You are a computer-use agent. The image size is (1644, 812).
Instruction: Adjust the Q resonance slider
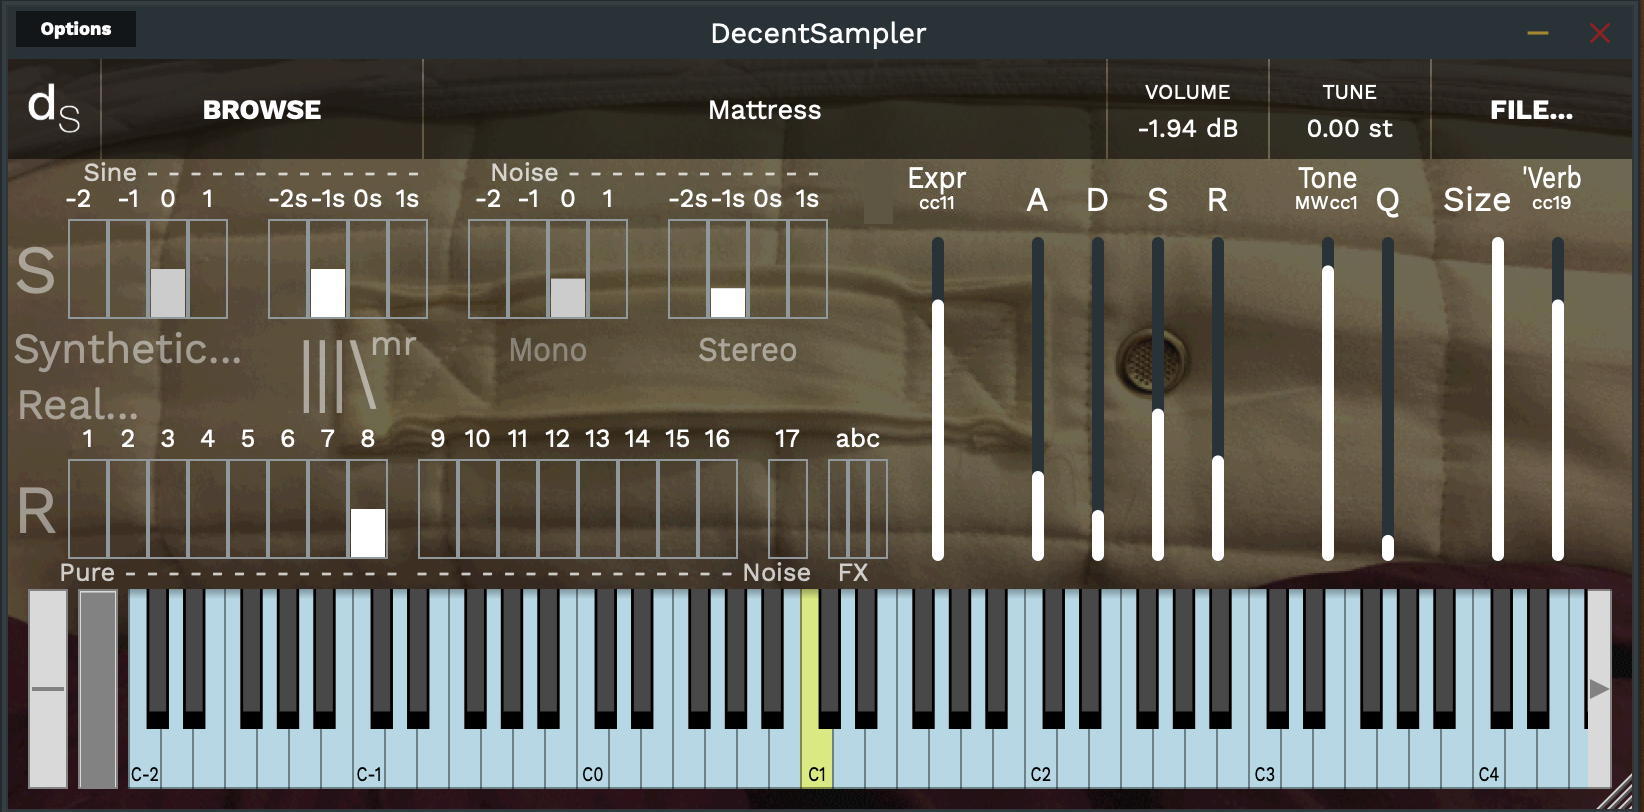[1388, 398]
